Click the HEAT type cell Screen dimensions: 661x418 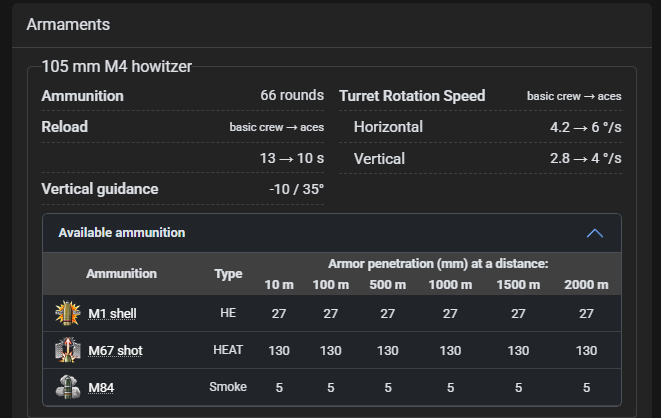(228, 350)
